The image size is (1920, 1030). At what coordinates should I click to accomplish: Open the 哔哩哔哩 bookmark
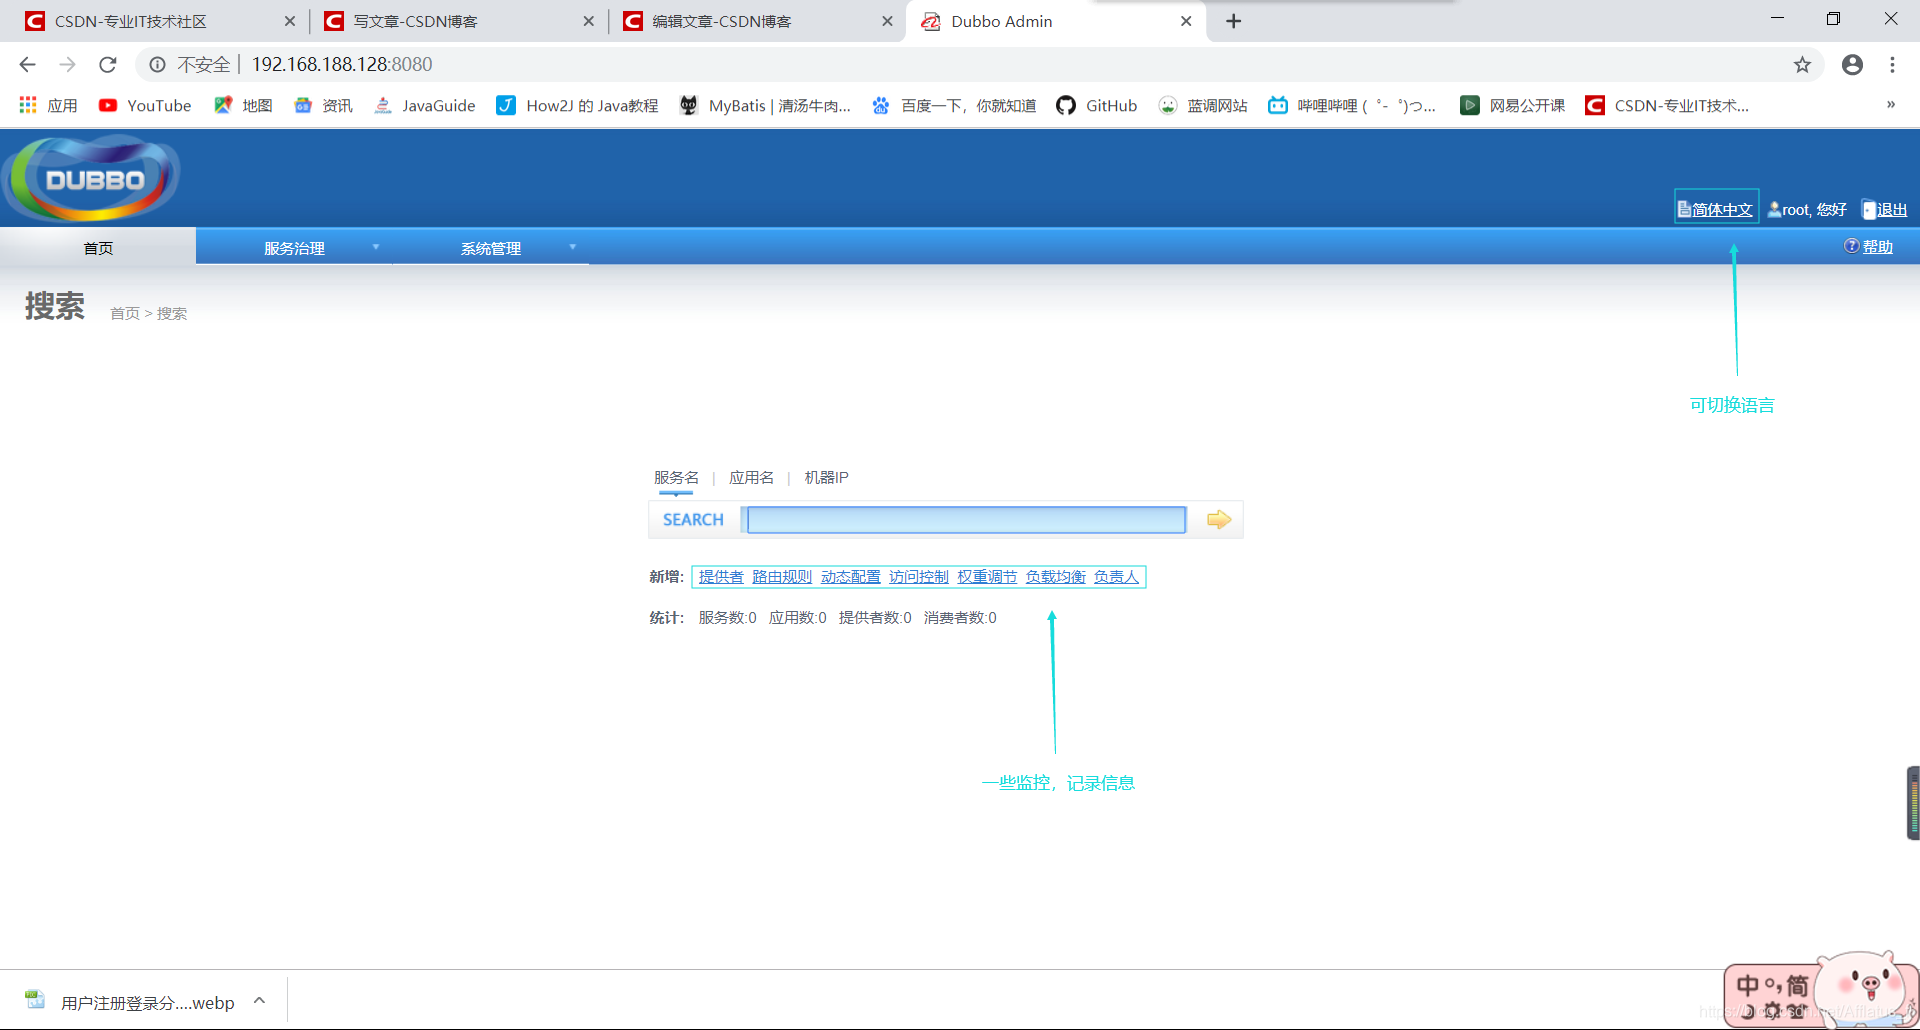coord(1352,105)
